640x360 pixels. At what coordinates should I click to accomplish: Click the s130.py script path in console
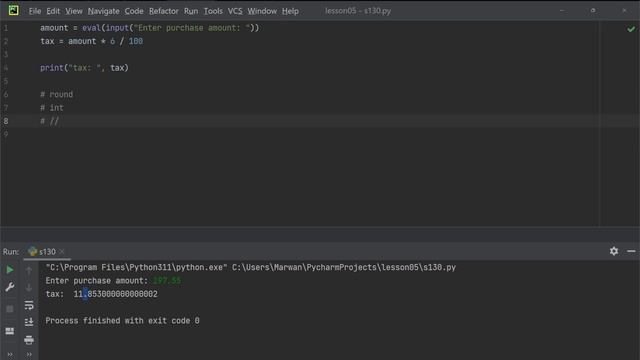point(344,267)
